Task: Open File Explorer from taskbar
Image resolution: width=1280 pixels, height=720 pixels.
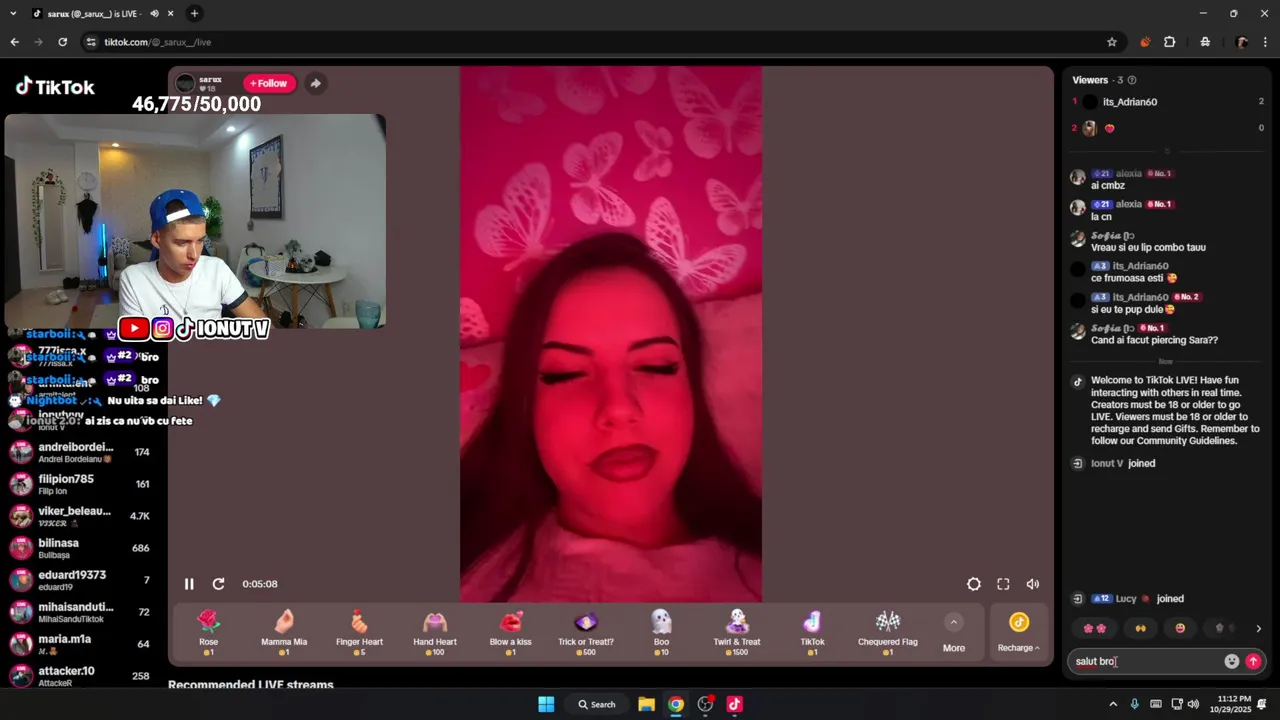Action: (646, 704)
